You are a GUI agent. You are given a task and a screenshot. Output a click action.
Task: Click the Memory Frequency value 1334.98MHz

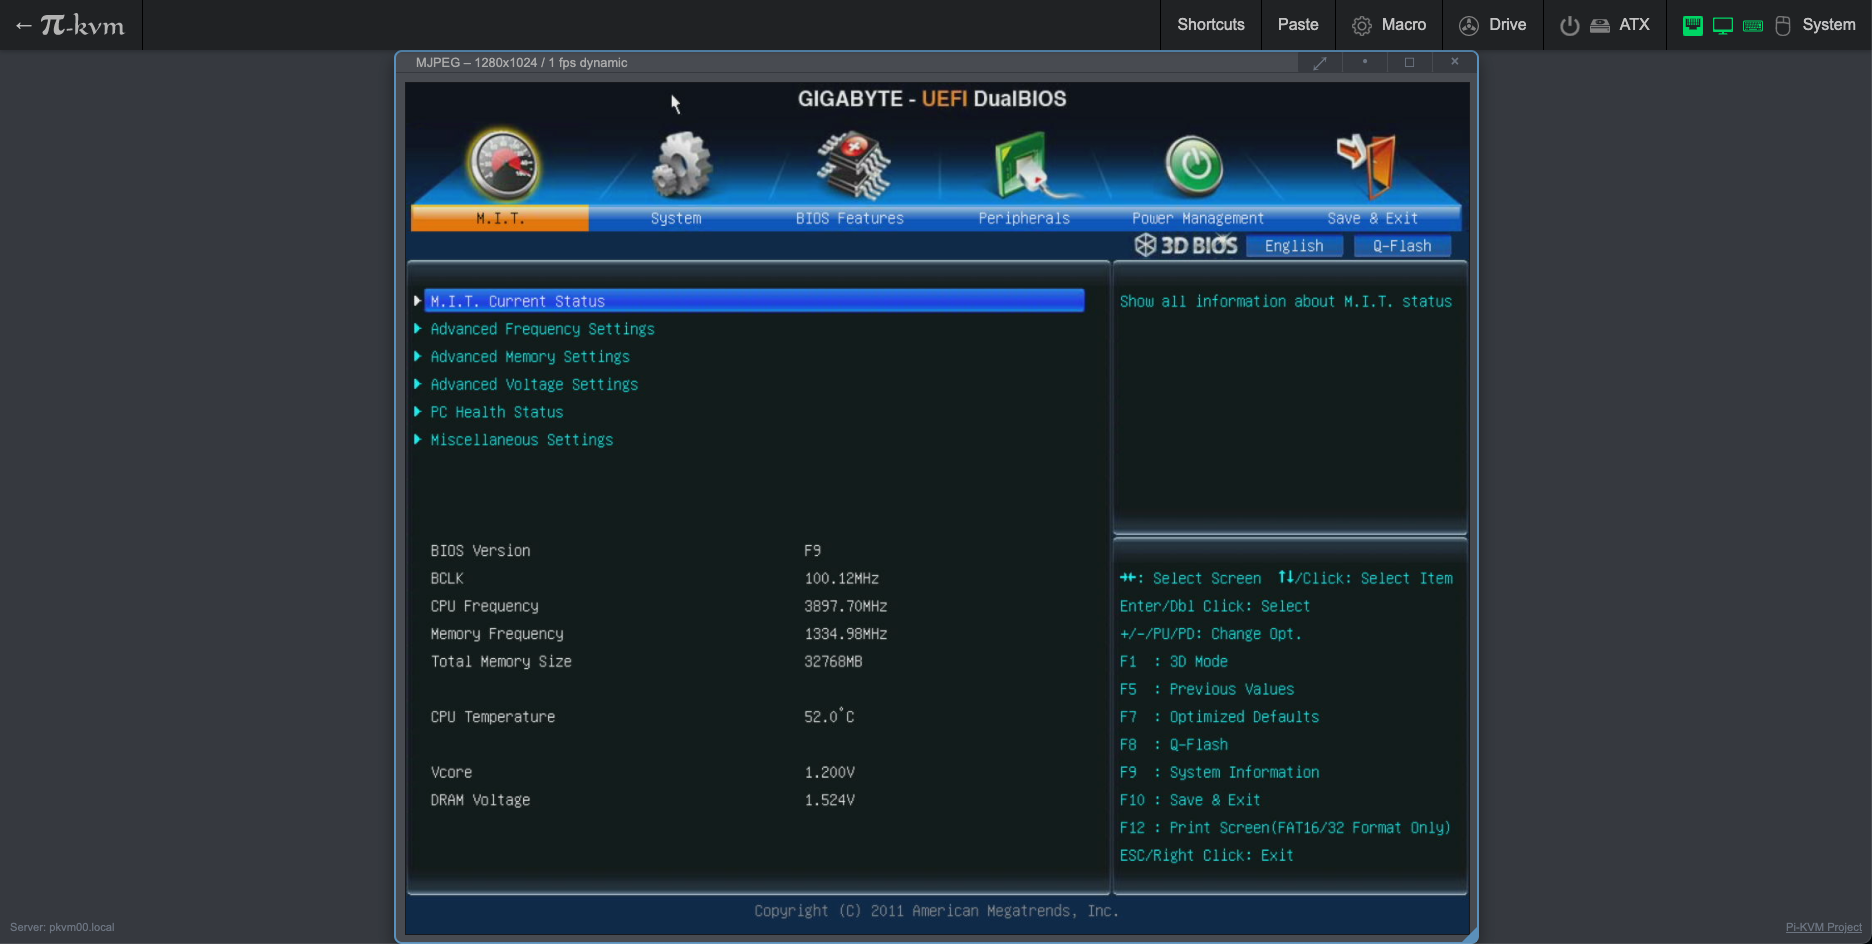point(846,634)
